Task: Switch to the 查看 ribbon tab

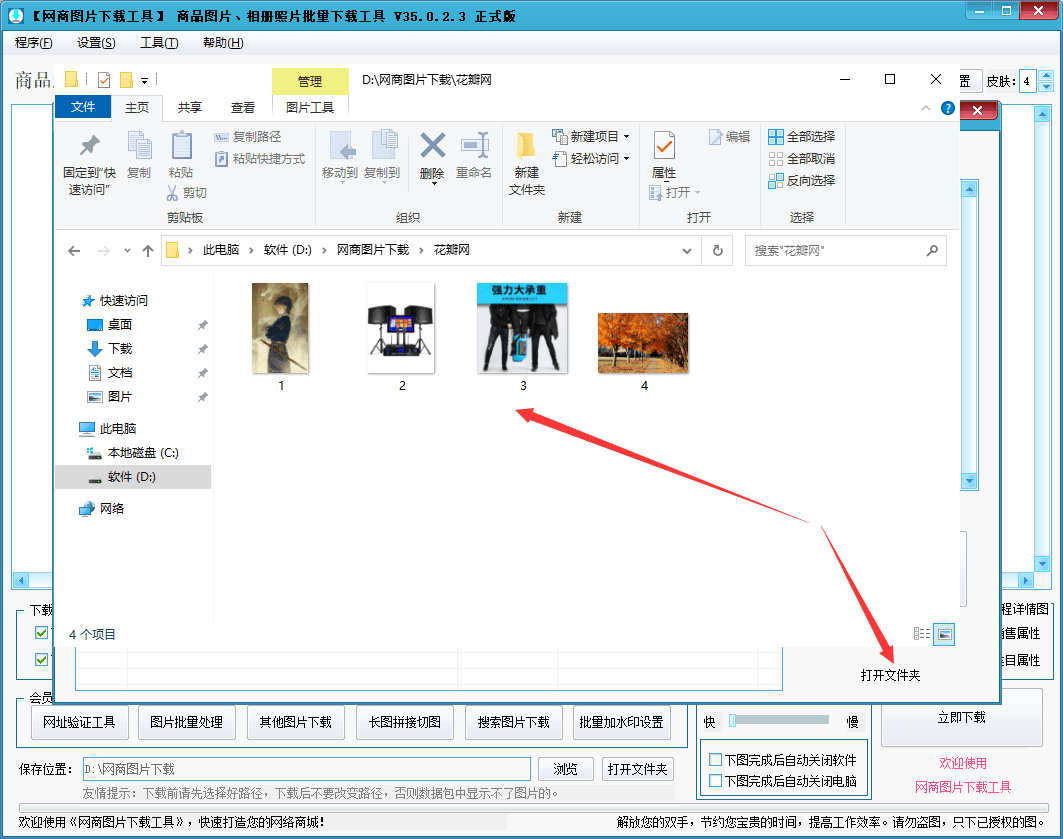Action: coord(243,107)
